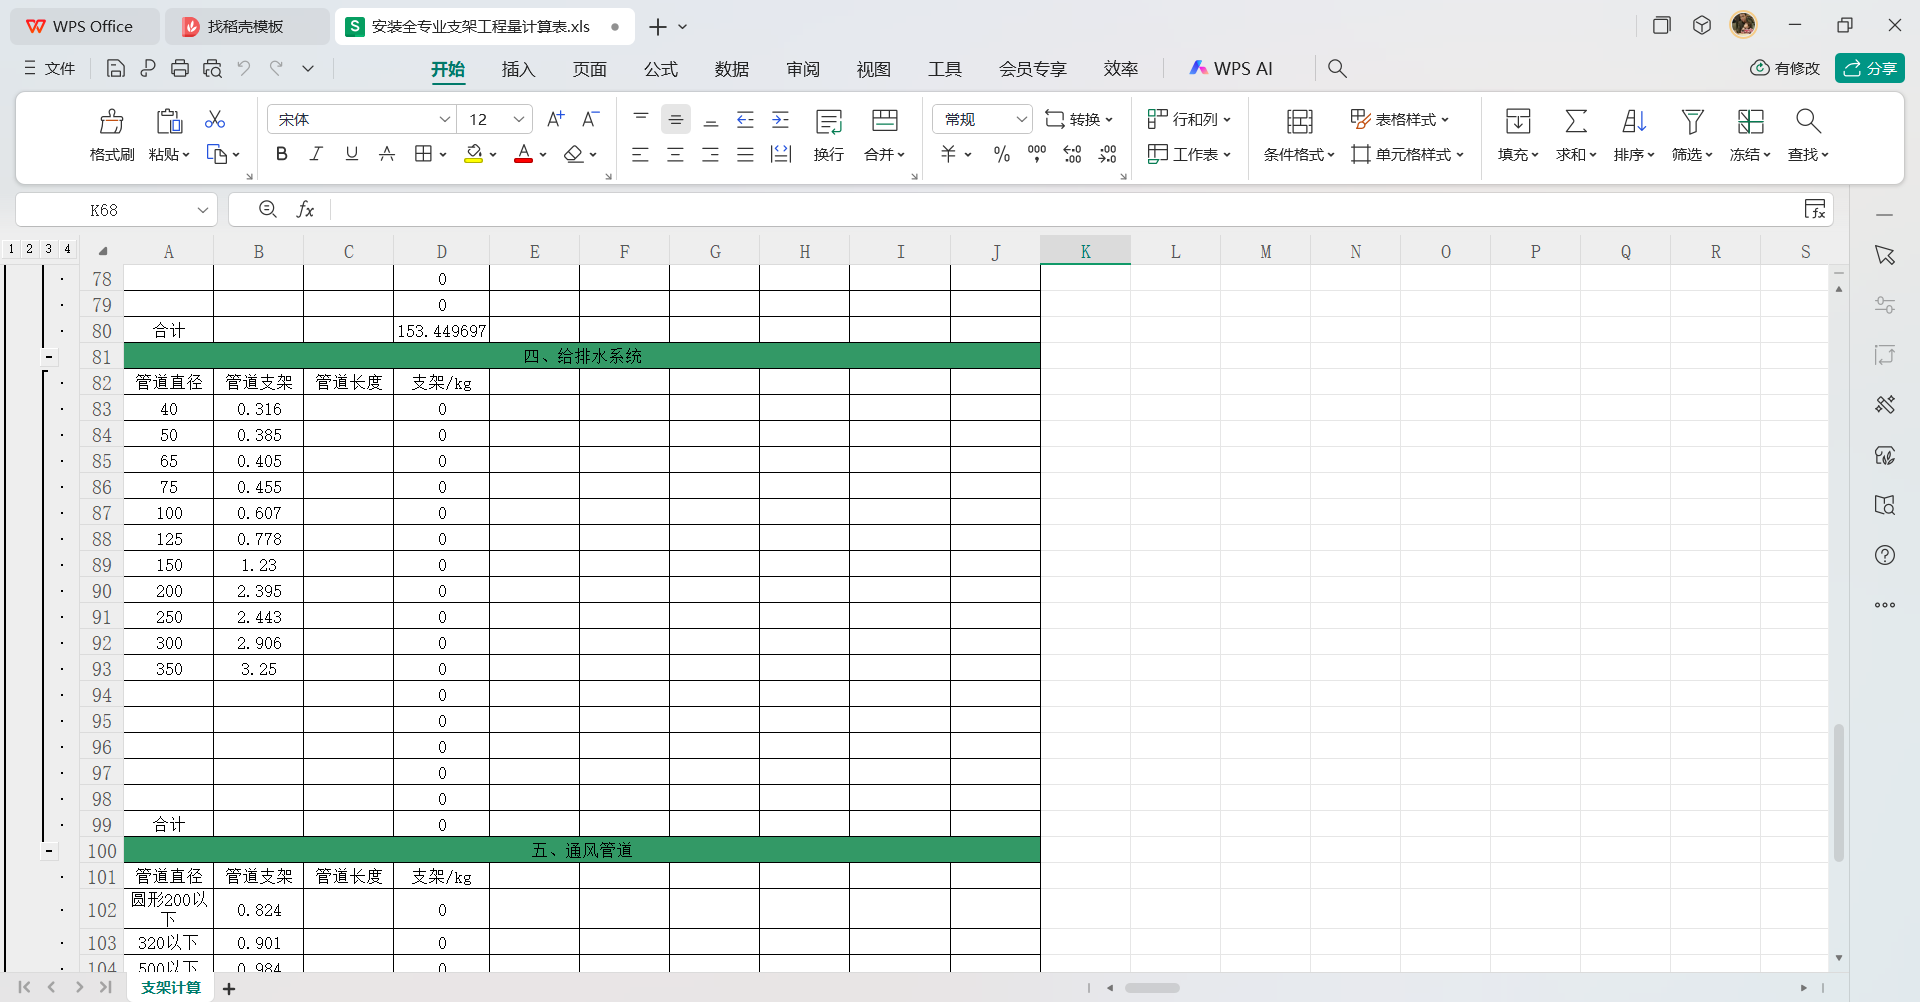Click the Redo arrow icon
1920x1002 pixels.
[276, 68]
